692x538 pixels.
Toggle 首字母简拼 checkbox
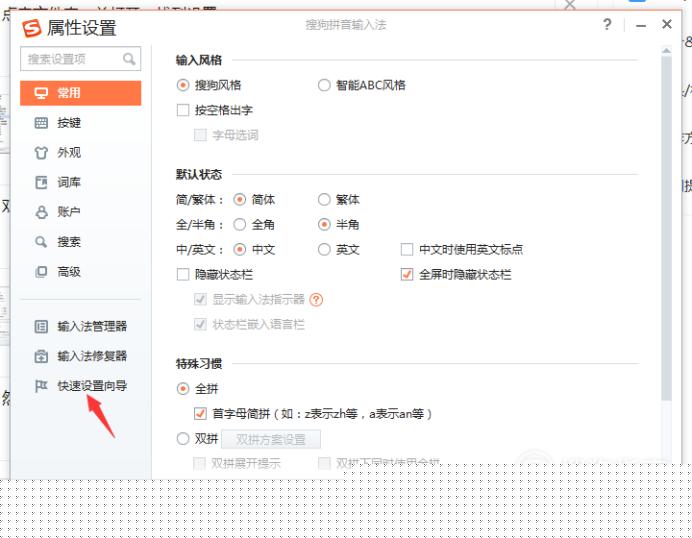click(x=200, y=414)
